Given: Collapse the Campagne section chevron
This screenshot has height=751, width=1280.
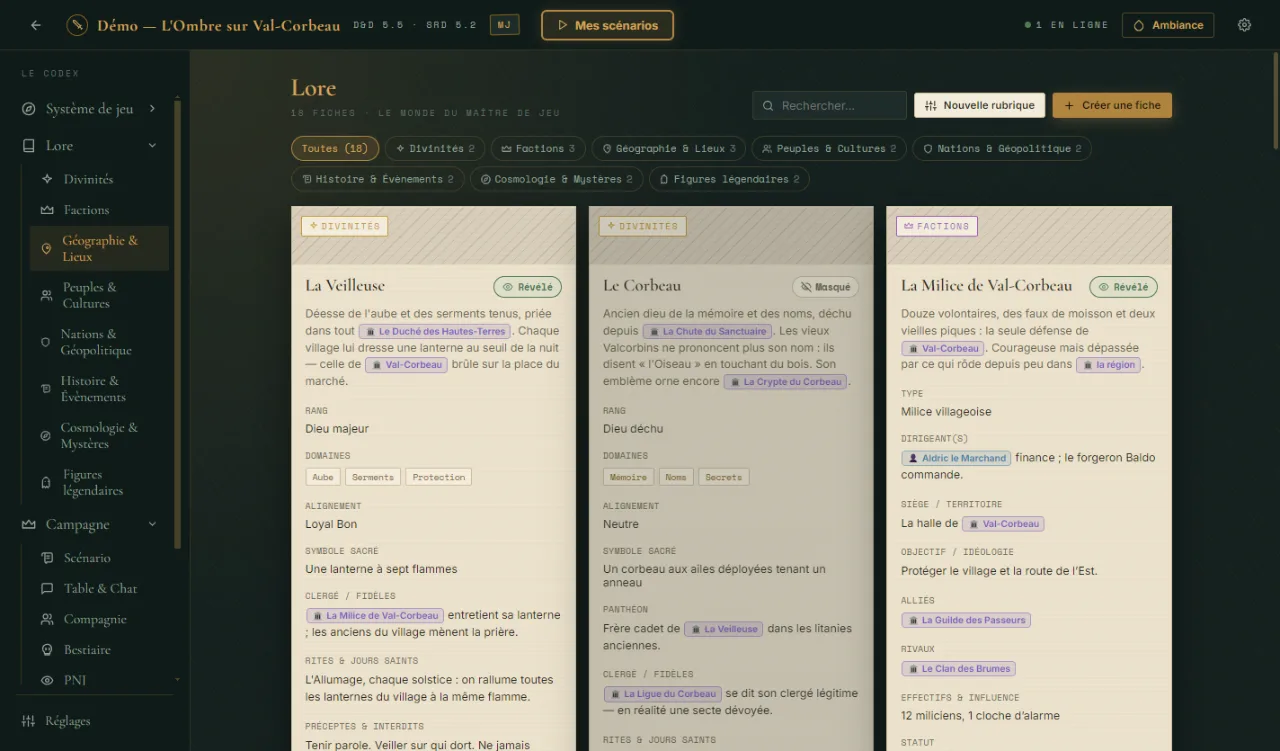Looking at the screenshot, I should click(152, 525).
